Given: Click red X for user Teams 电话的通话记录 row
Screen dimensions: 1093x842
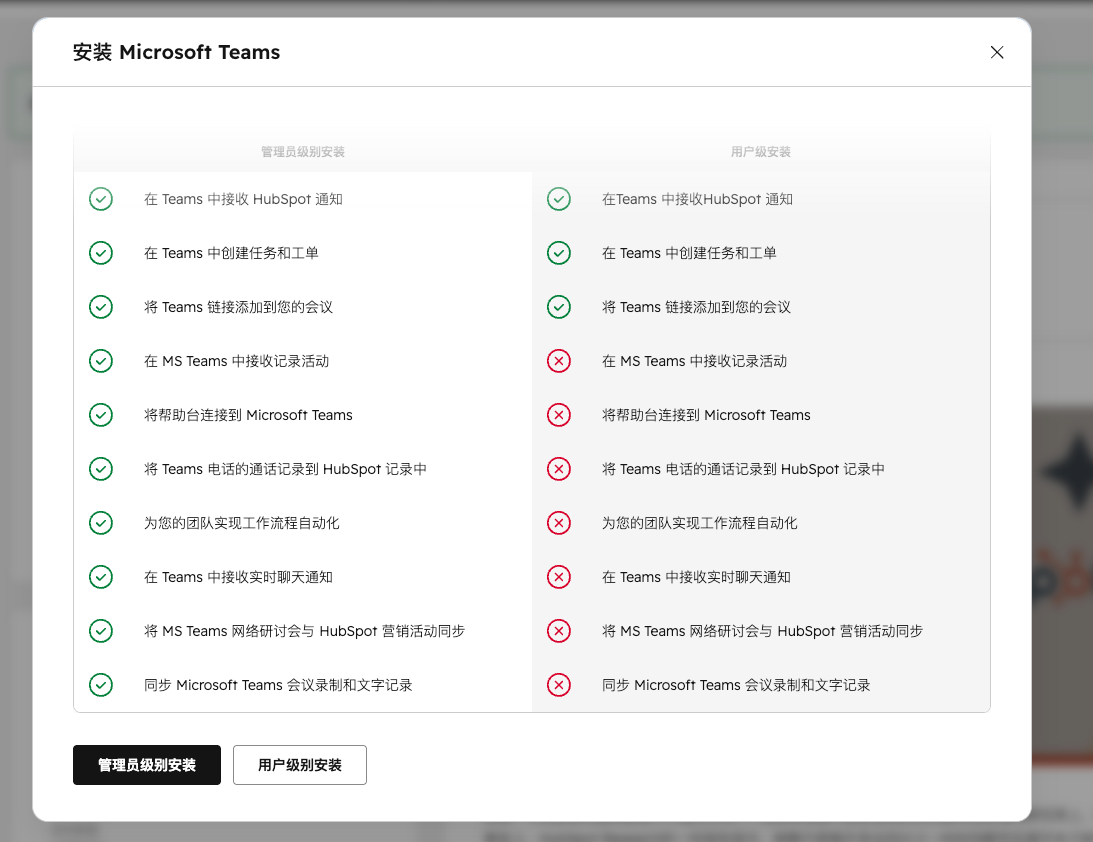Looking at the screenshot, I should pyautogui.click(x=559, y=469).
